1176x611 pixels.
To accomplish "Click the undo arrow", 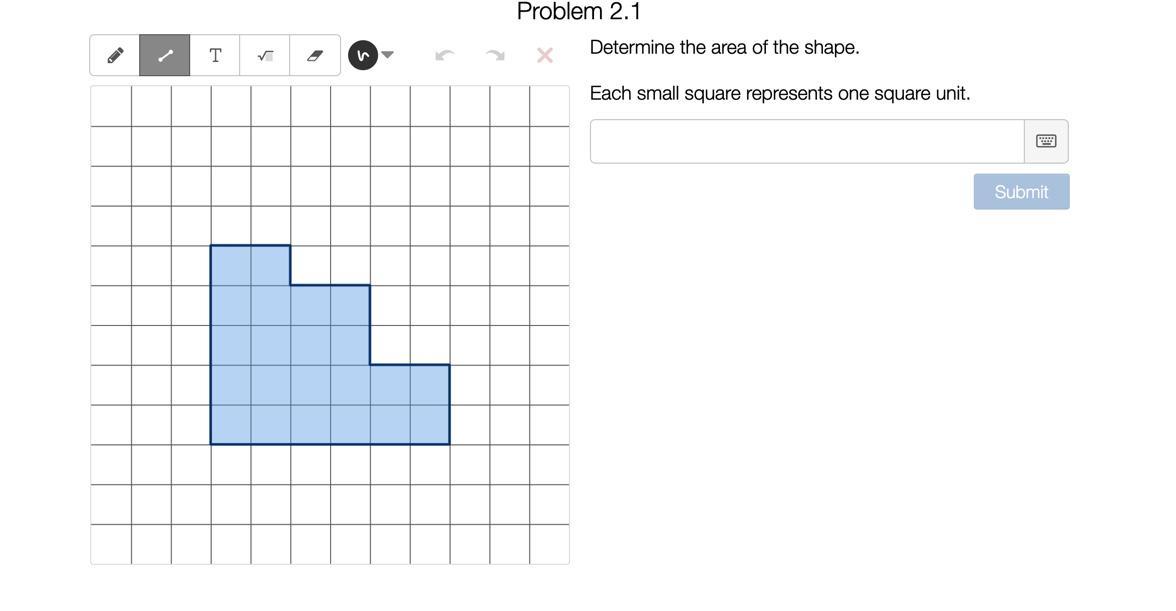I will click(x=445, y=55).
